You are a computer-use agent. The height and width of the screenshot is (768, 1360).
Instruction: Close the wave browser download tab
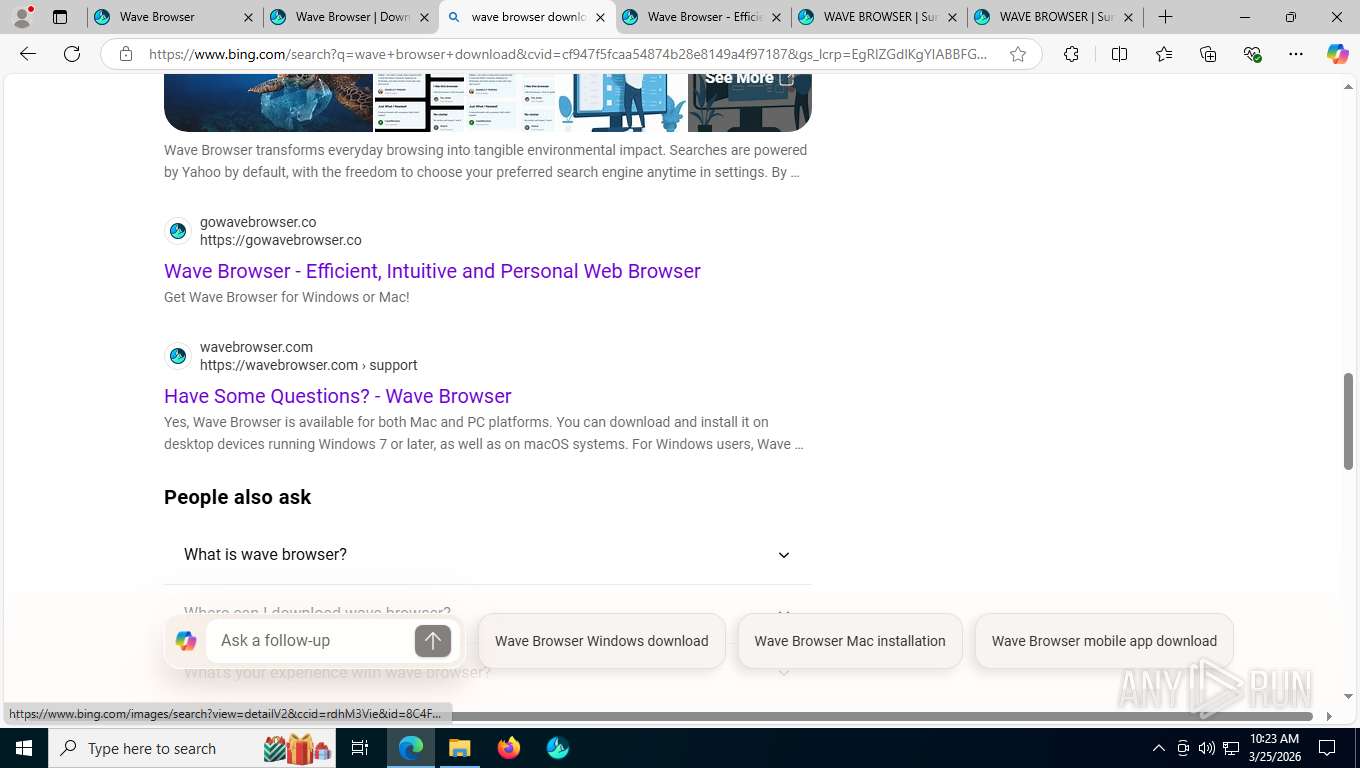pos(600,17)
